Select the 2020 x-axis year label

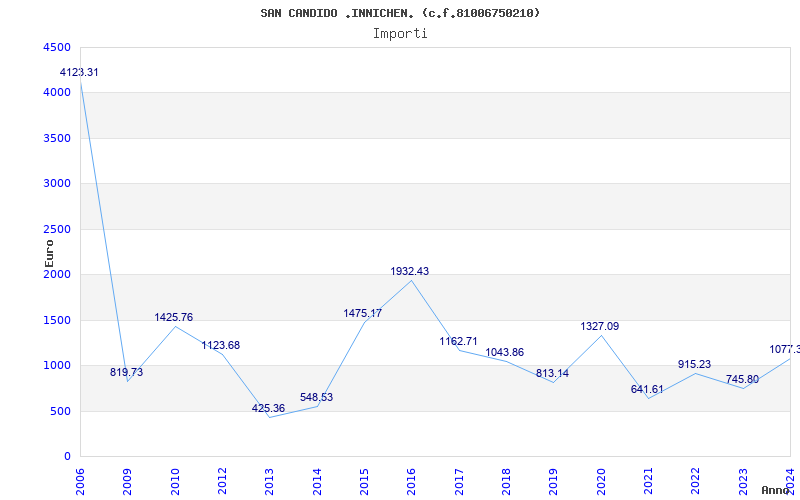tap(601, 481)
